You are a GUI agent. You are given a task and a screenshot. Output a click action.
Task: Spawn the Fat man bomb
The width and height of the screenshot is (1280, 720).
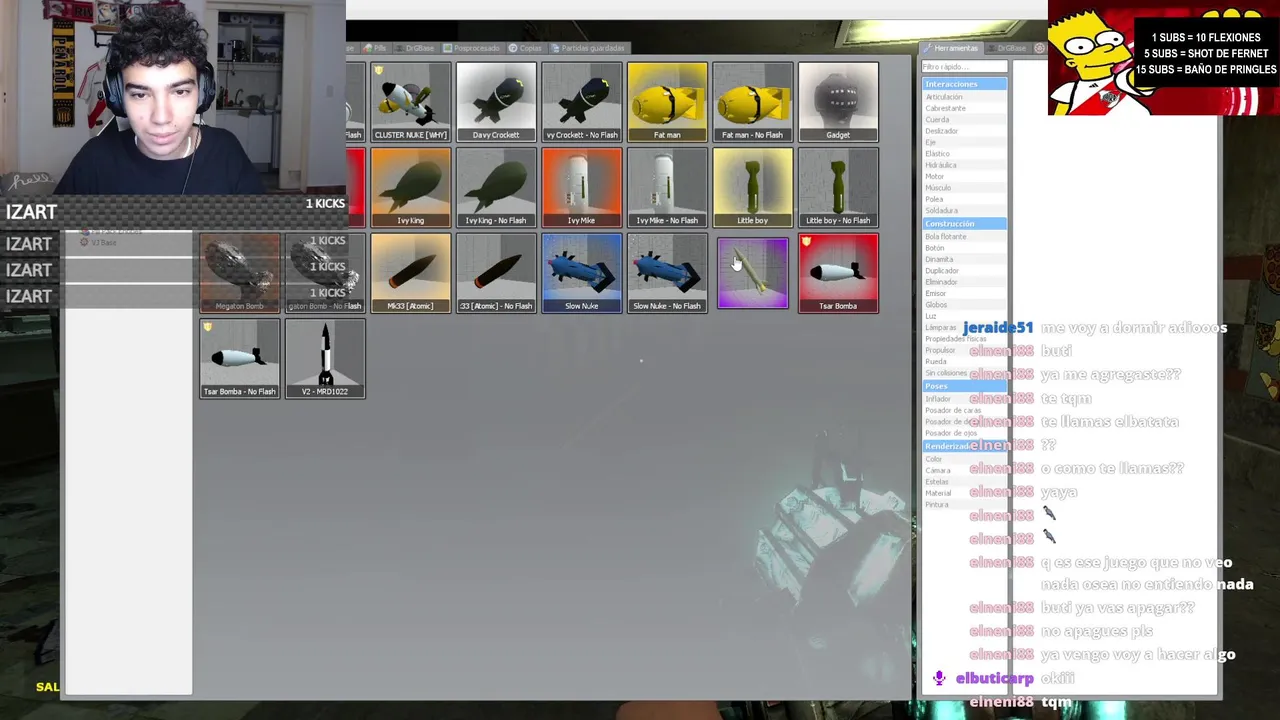click(667, 102)
